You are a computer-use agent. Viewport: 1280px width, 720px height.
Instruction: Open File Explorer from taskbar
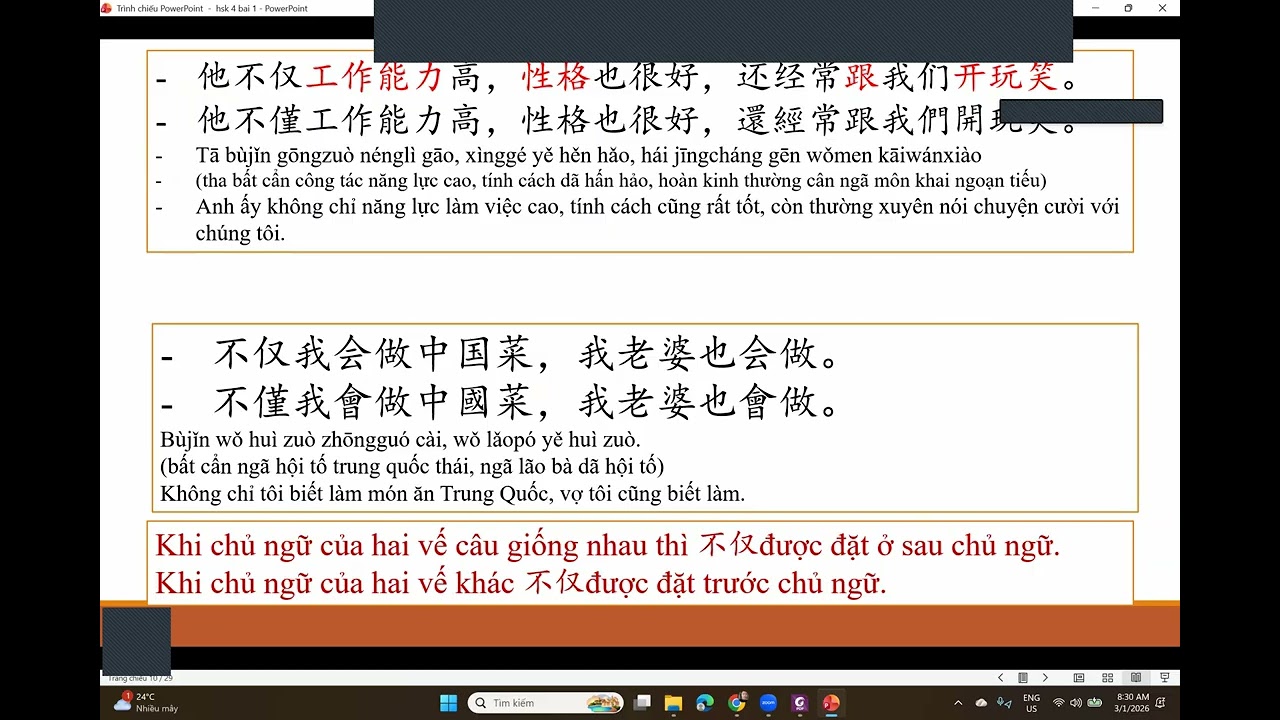coord(673,703)
